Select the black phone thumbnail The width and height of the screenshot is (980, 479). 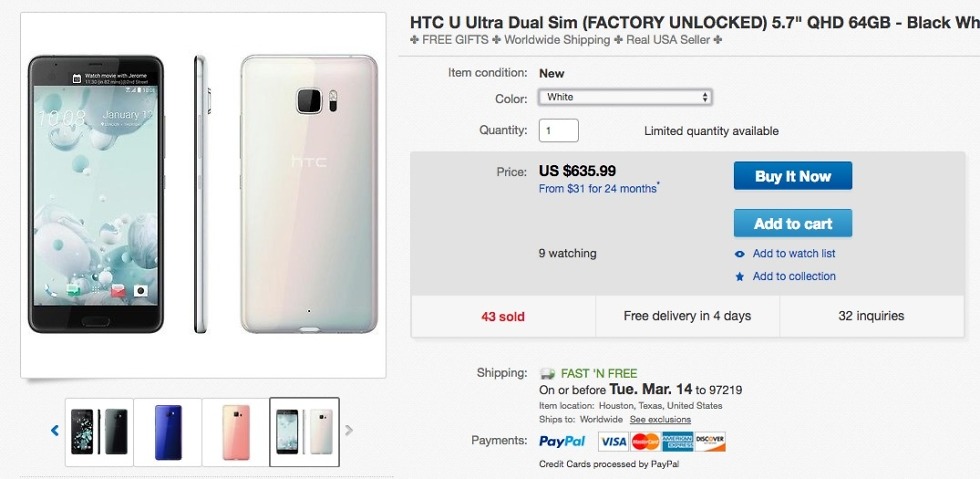tap(98, 431)
